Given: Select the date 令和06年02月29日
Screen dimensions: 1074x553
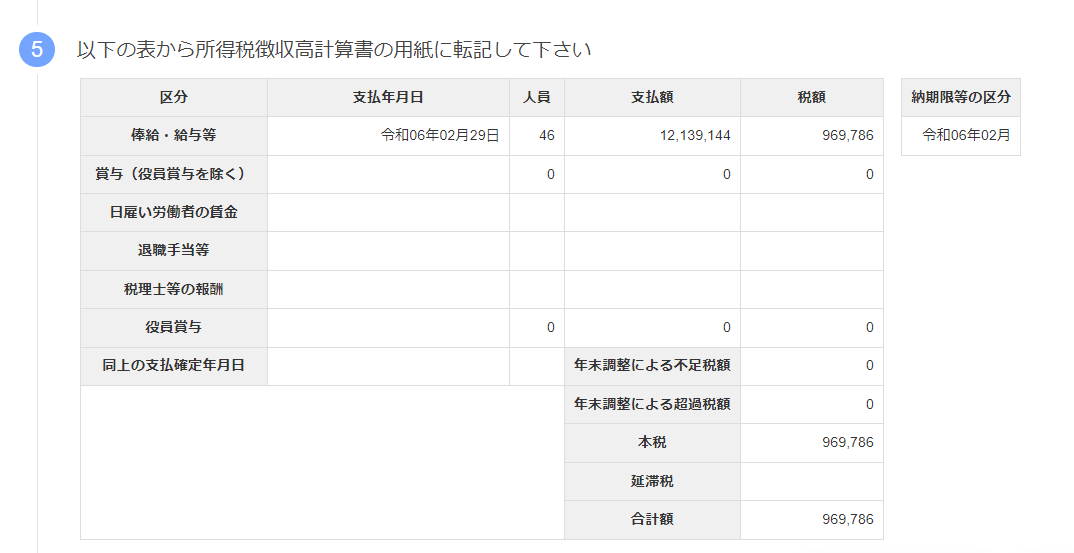Looking at the screenshot, I should pos(440,136).
